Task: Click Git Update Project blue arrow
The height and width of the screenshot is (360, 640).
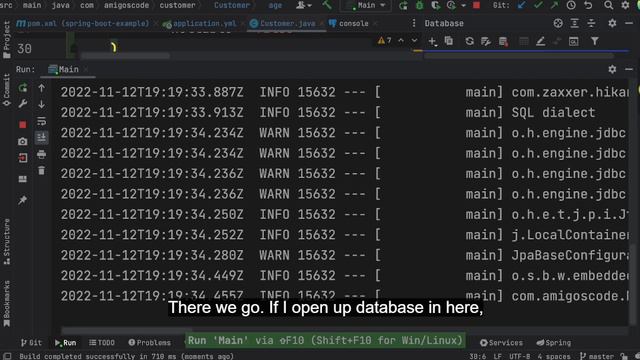Action: click(522, 5)
